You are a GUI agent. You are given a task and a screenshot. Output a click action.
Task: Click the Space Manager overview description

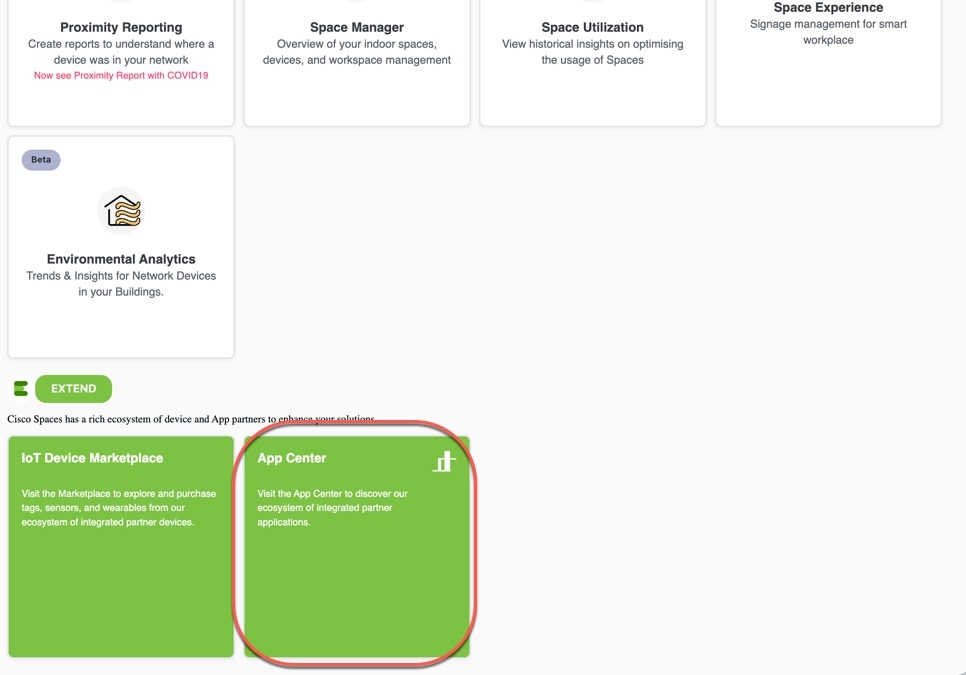click(x=357, y=52)
